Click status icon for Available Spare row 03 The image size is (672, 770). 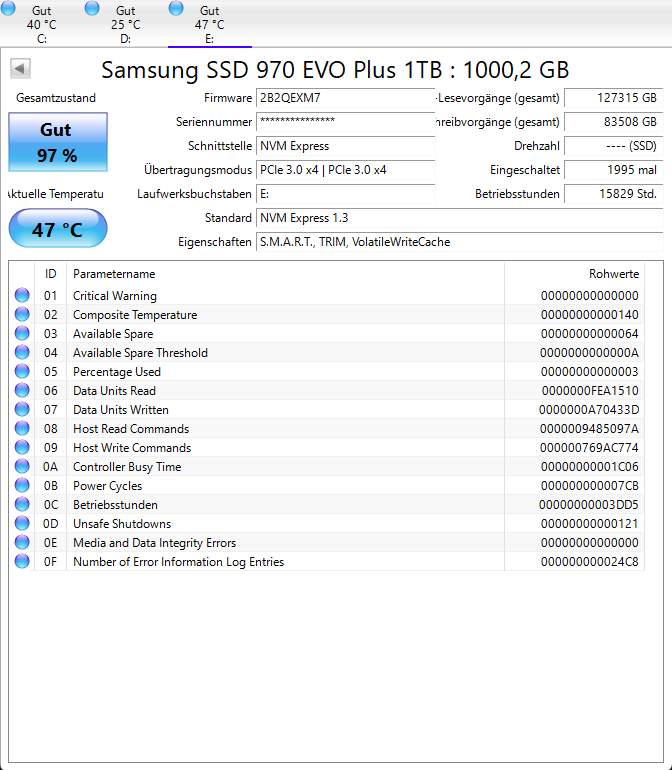point(22,333)
